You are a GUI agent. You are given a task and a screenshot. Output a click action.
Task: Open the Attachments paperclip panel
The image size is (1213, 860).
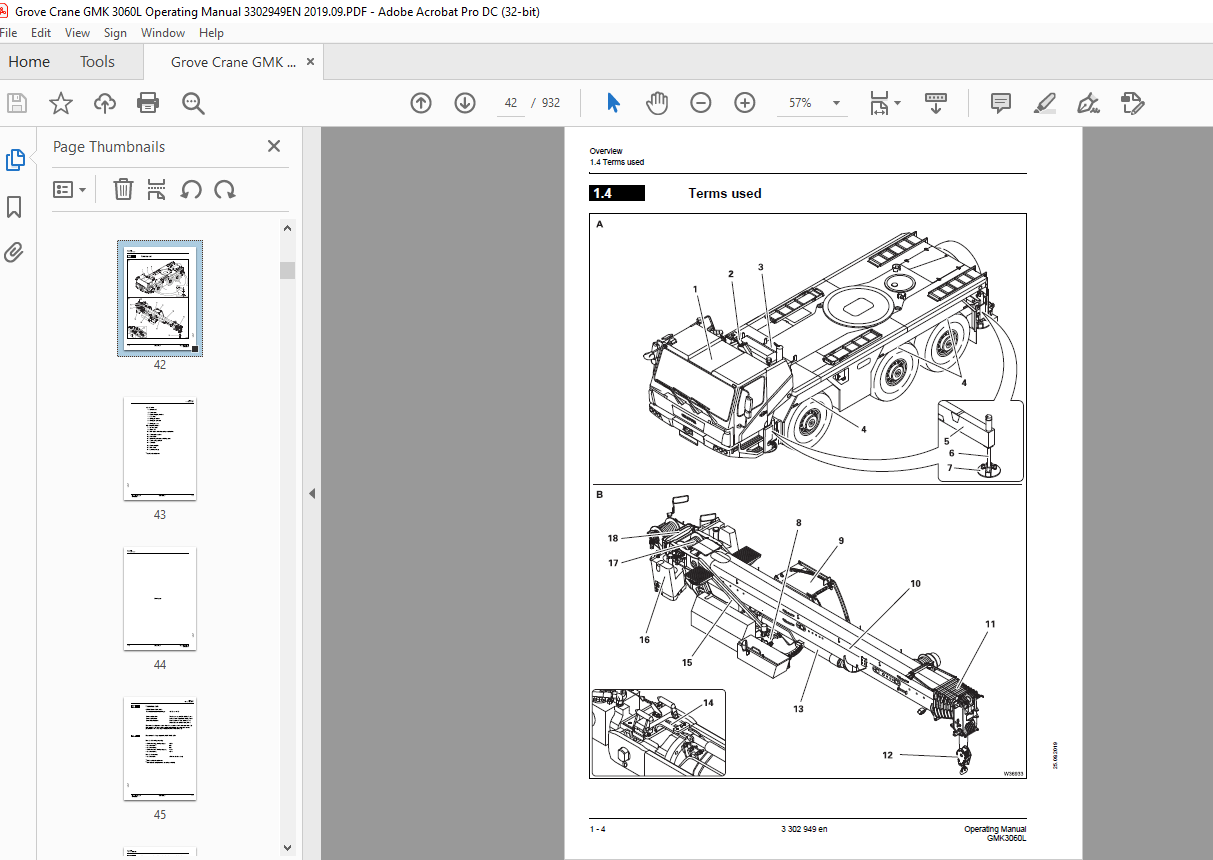(14, 252)
